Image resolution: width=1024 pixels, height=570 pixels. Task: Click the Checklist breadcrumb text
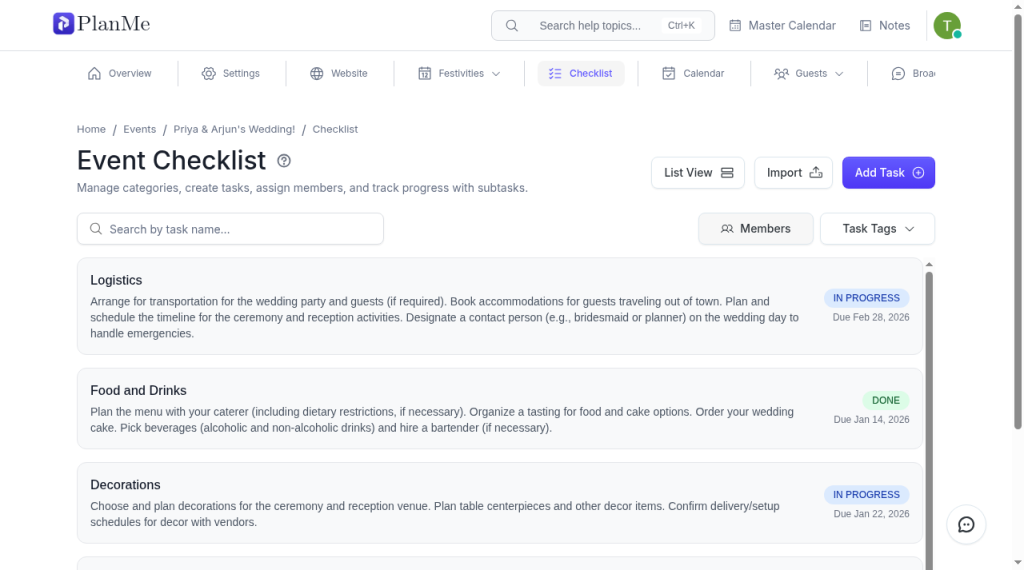point(335,129)
